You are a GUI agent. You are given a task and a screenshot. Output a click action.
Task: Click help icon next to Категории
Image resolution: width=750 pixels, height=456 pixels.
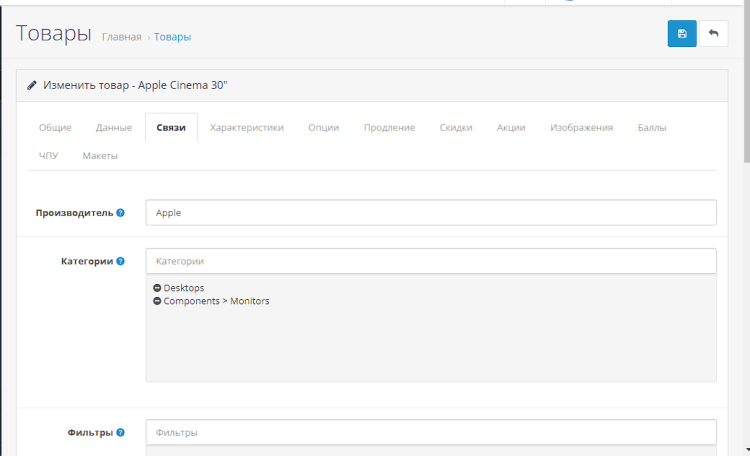121,261
